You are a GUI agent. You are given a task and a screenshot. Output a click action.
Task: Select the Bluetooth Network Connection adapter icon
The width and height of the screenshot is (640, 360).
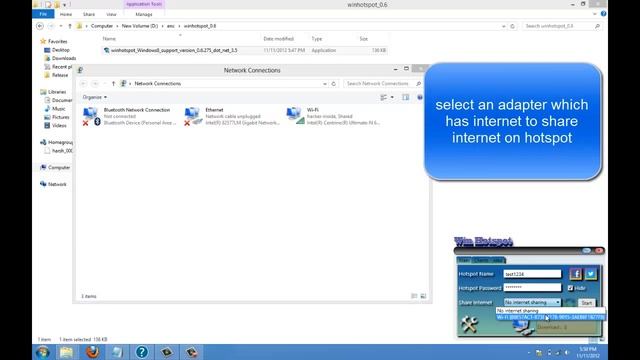[91, 116]
